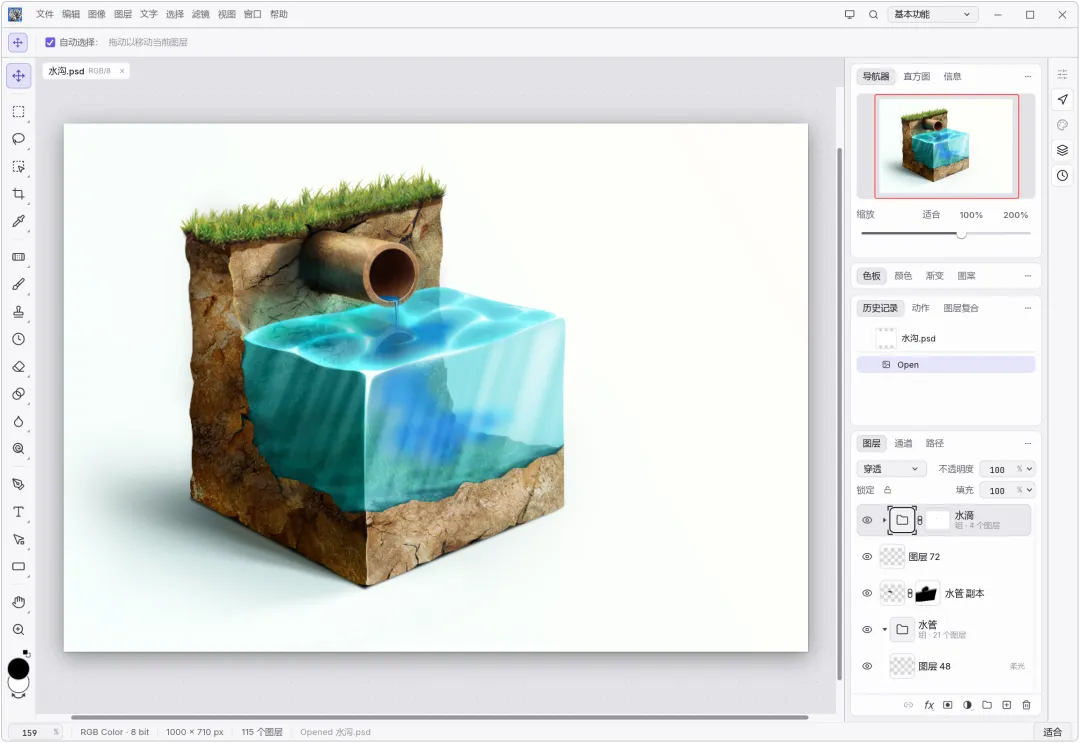Hide the 水管 group
1080x743 pixels.
[x=867, y=629]
